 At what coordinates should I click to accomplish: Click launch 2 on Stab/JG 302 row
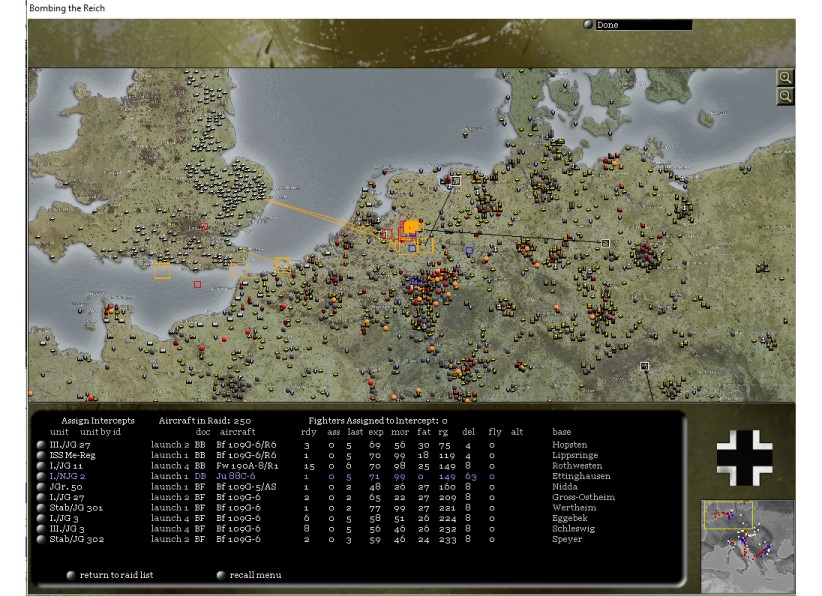[x=170, y=539]
